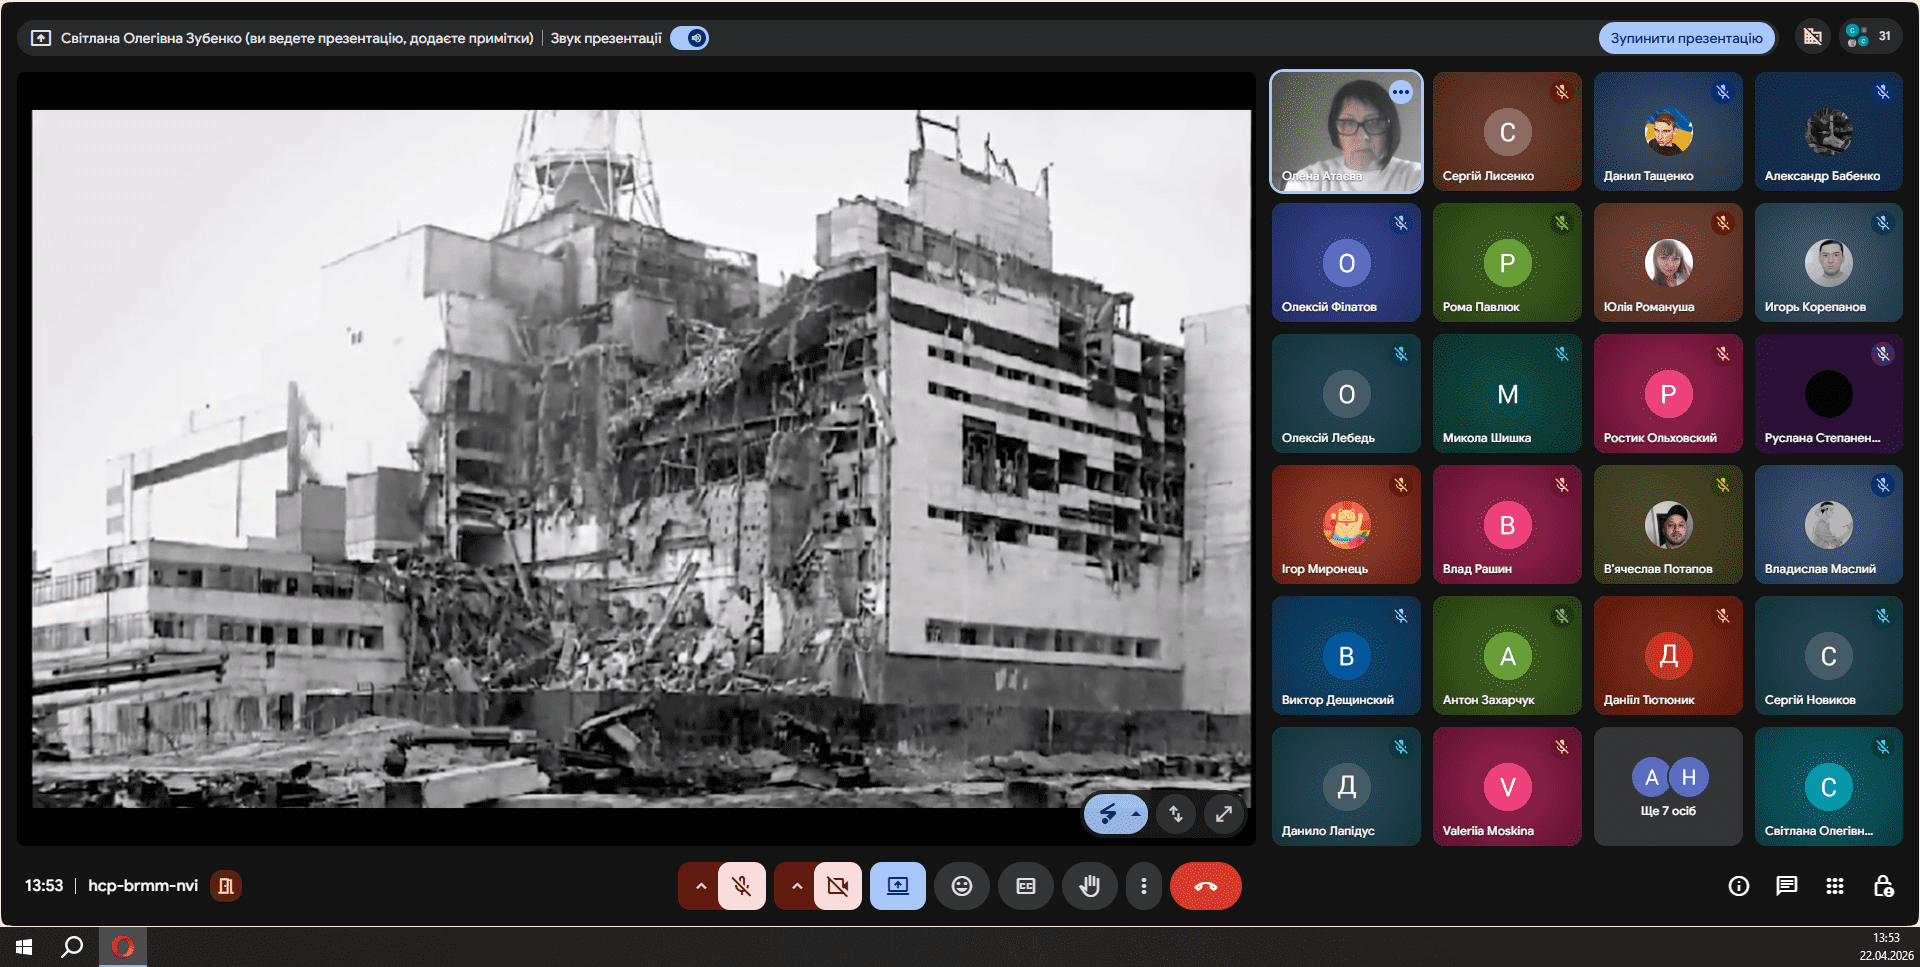Click the Ще 7 осіб tile

pyautogui.click(x=1668, y=787)
